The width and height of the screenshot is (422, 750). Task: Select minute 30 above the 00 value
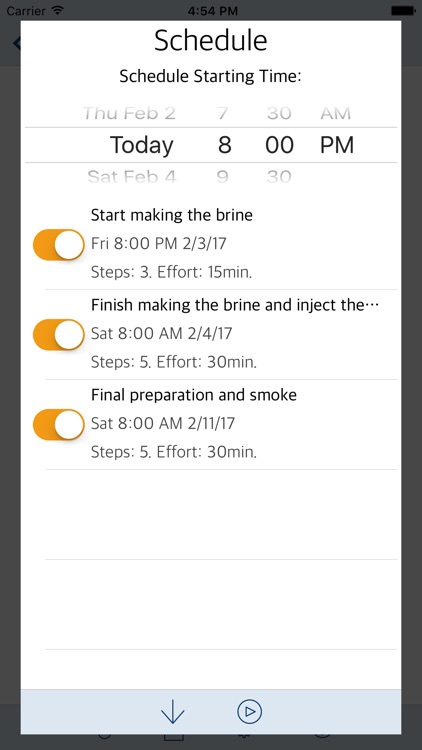point(279,113)
